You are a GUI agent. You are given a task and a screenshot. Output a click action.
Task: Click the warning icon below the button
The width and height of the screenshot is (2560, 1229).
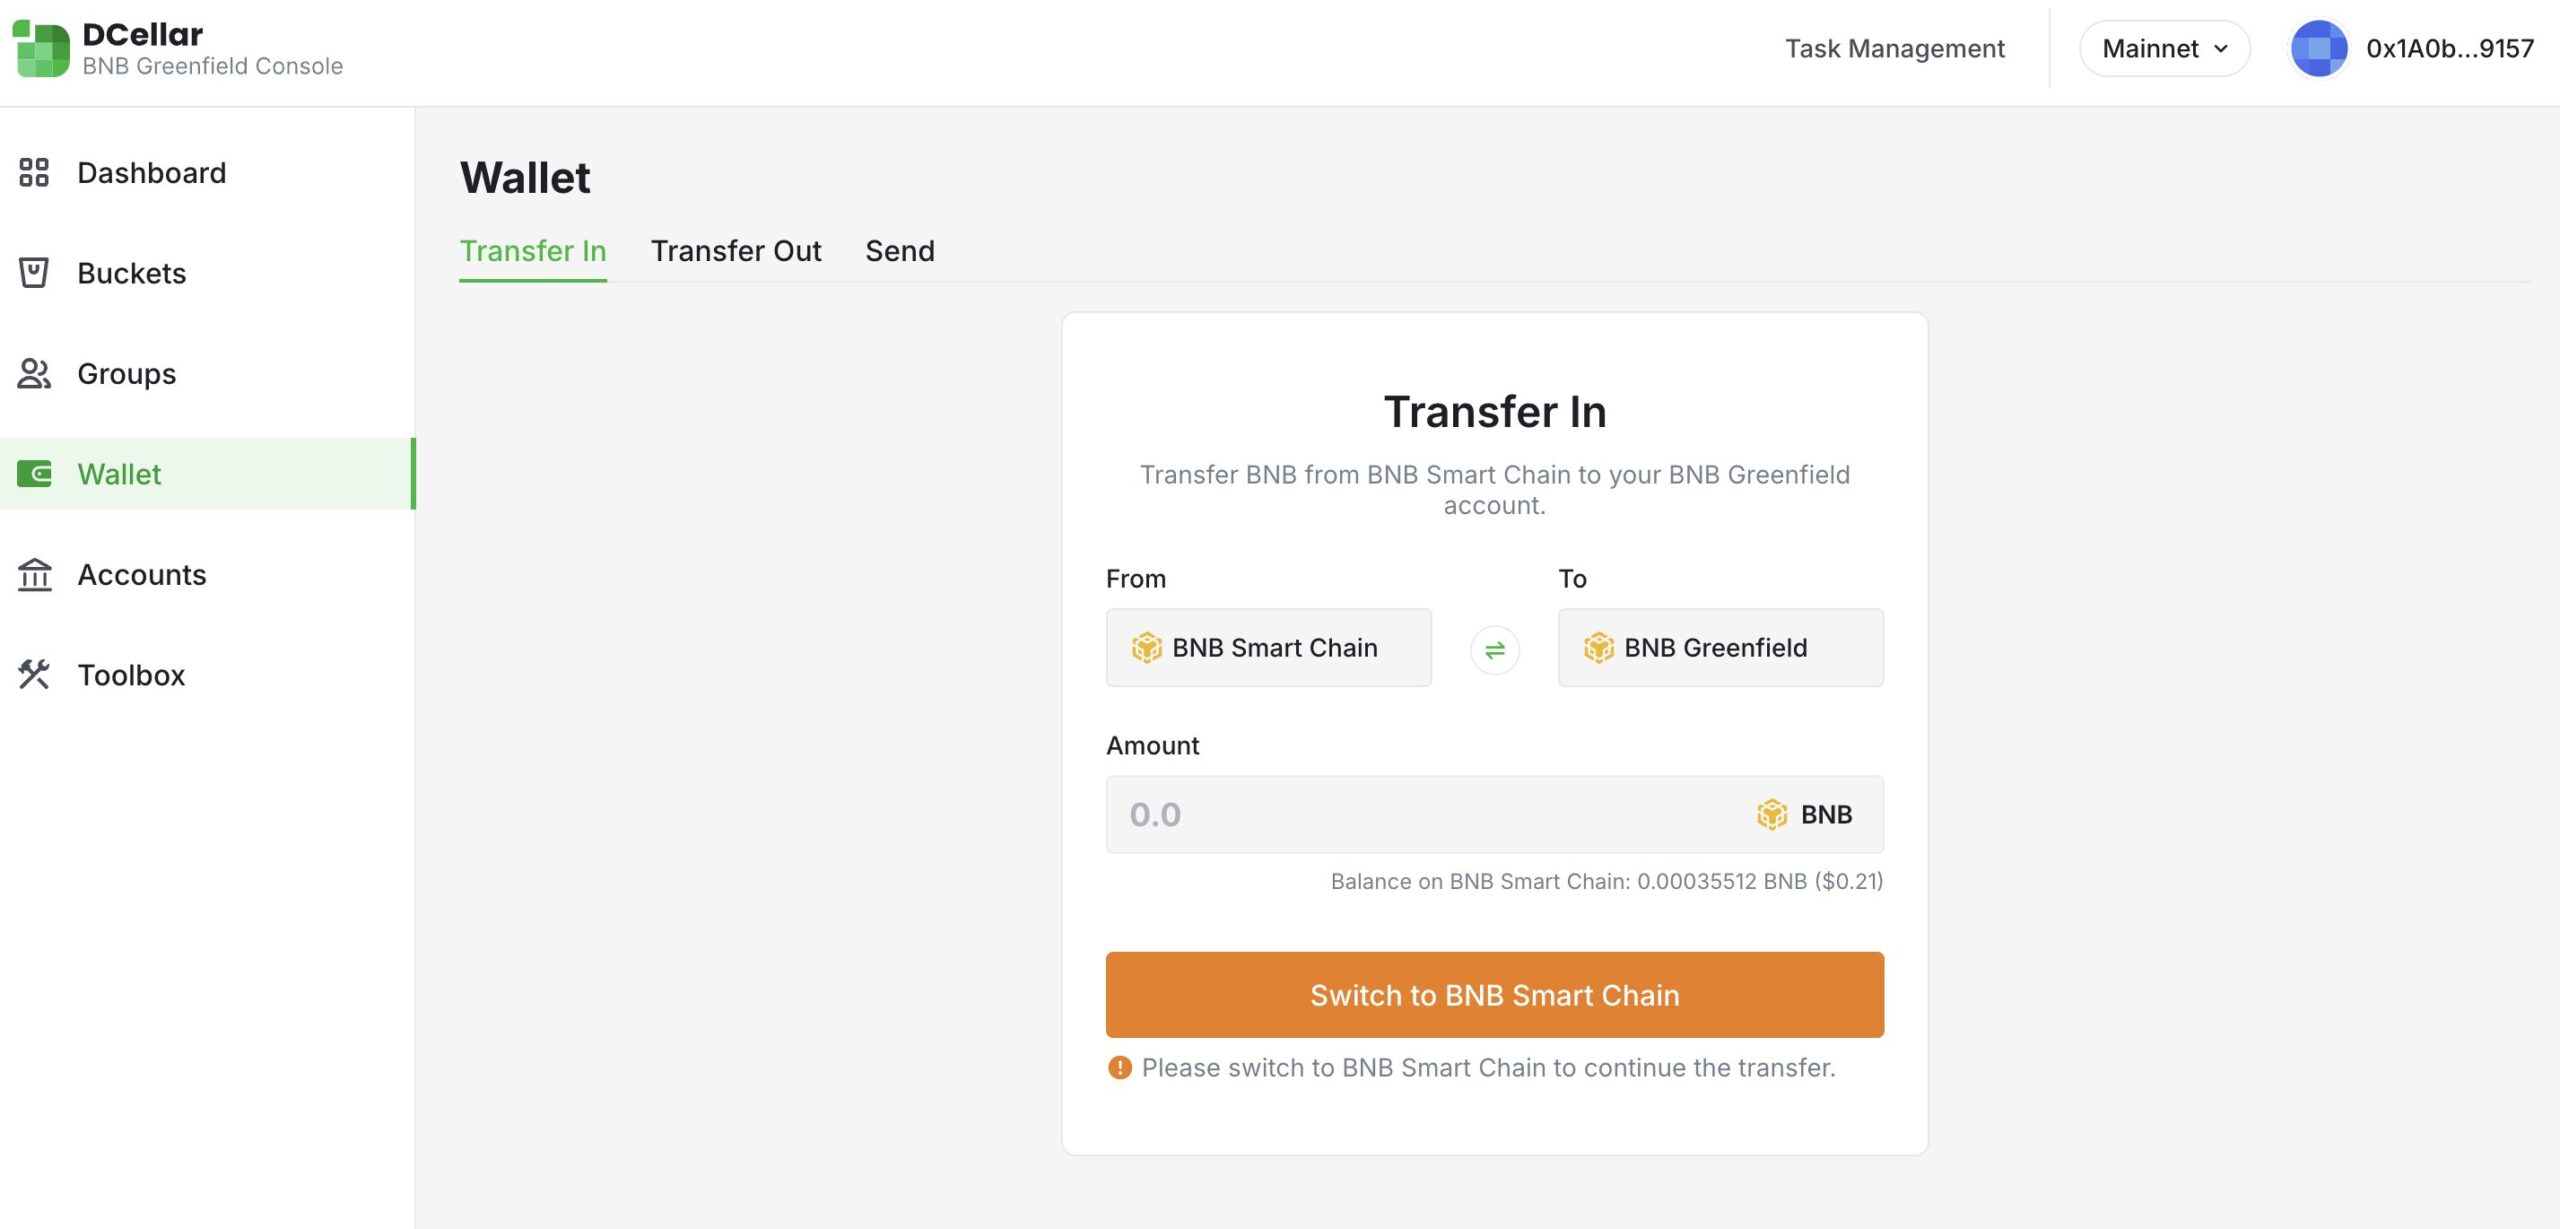1119,1067
